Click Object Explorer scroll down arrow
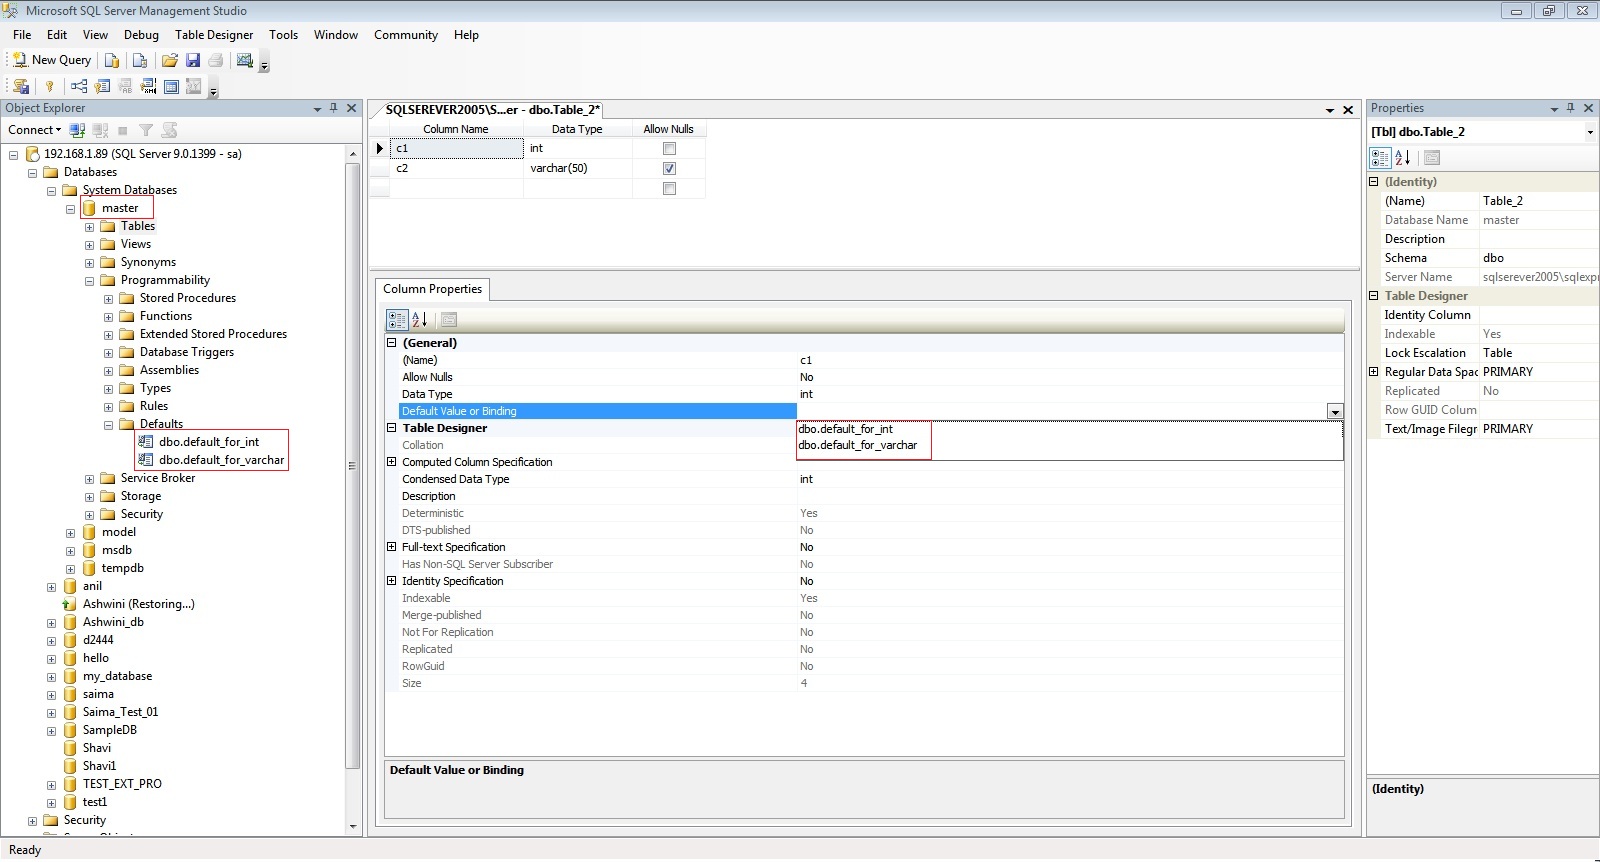Viewport: 1600px width, 862px height. 352,827
